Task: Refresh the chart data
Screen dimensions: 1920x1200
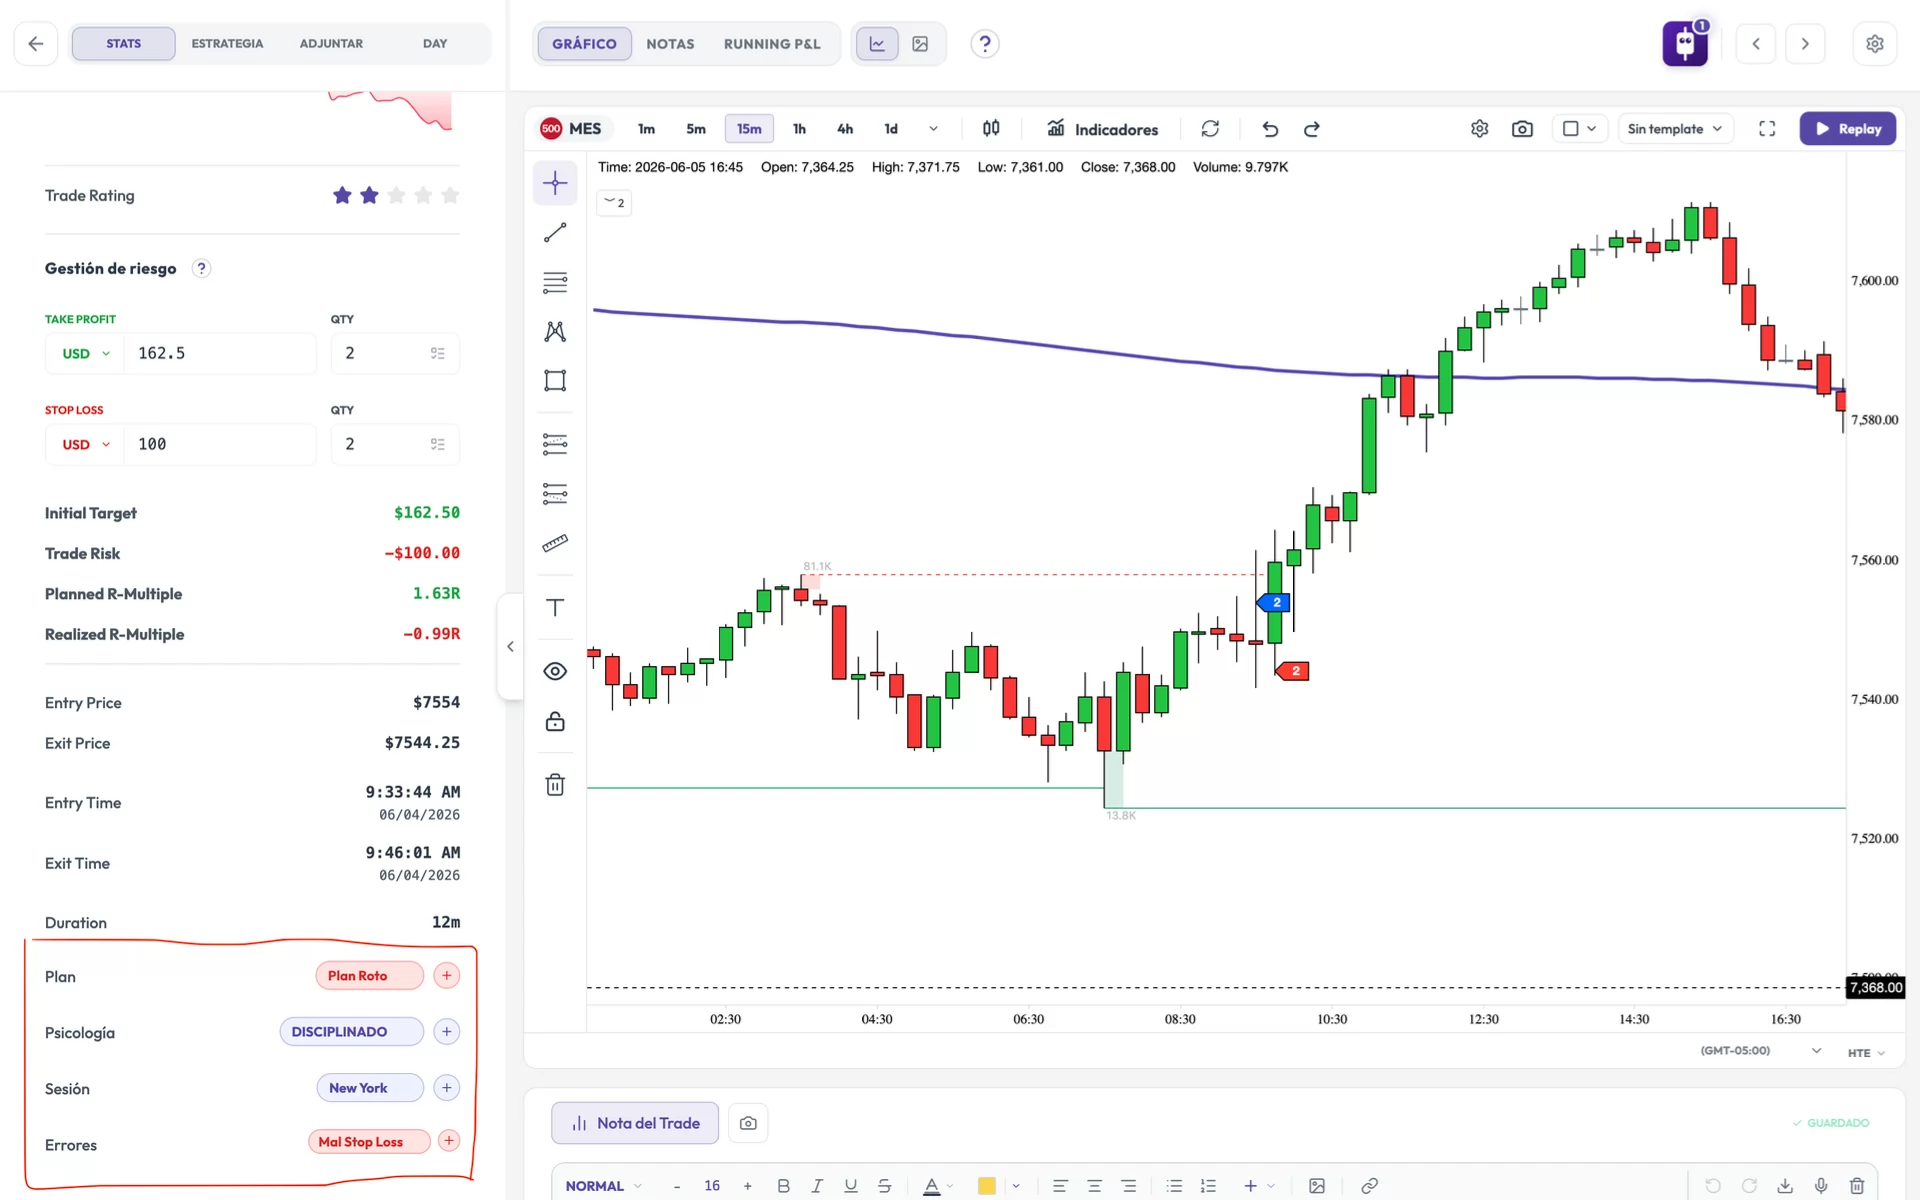Action: (1210, 129)
